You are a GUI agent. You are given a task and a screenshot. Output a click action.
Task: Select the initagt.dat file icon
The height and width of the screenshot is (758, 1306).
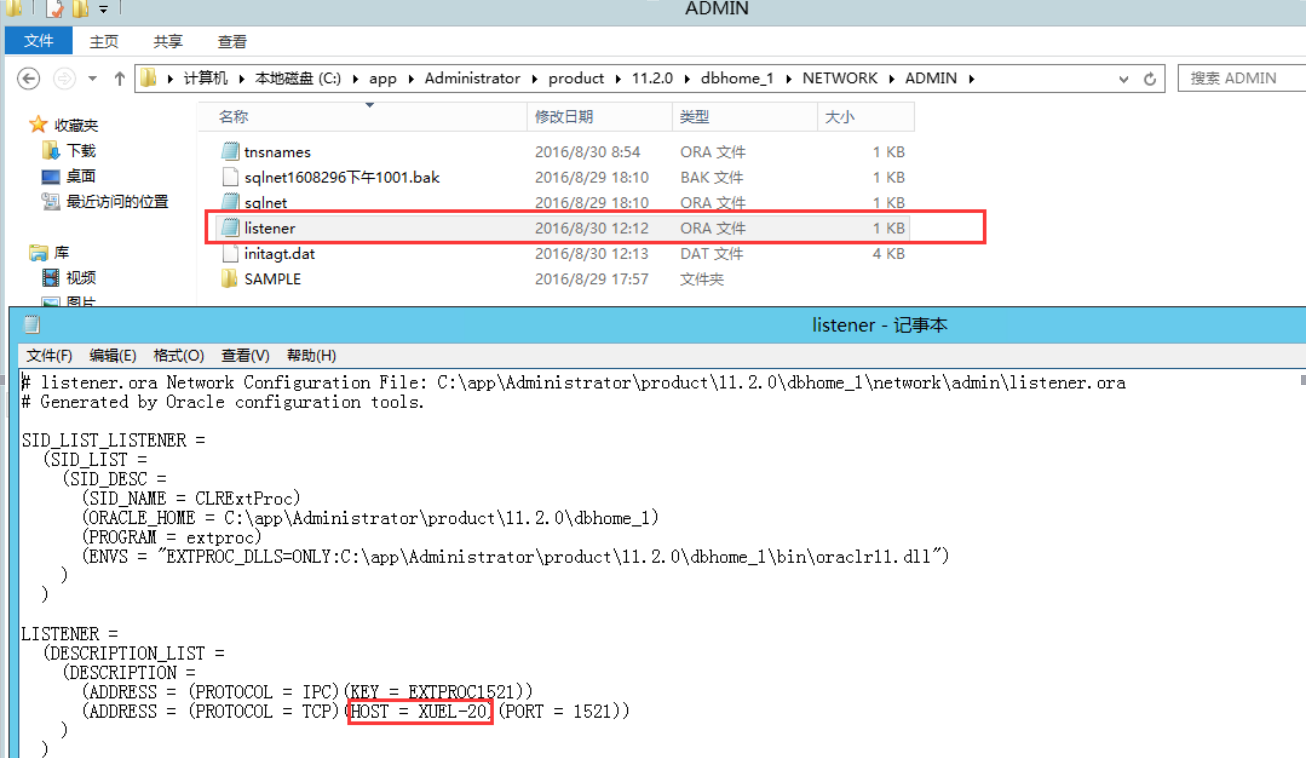pyautogui.click(x=230, y=253)
